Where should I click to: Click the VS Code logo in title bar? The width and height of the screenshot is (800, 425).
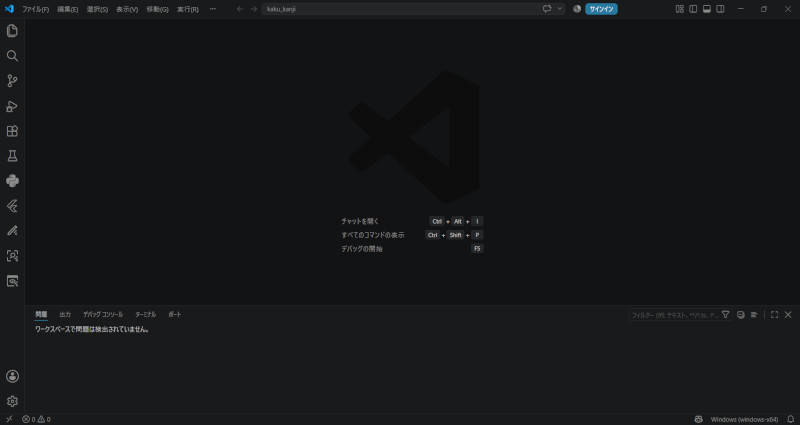(x=9, y=9)
